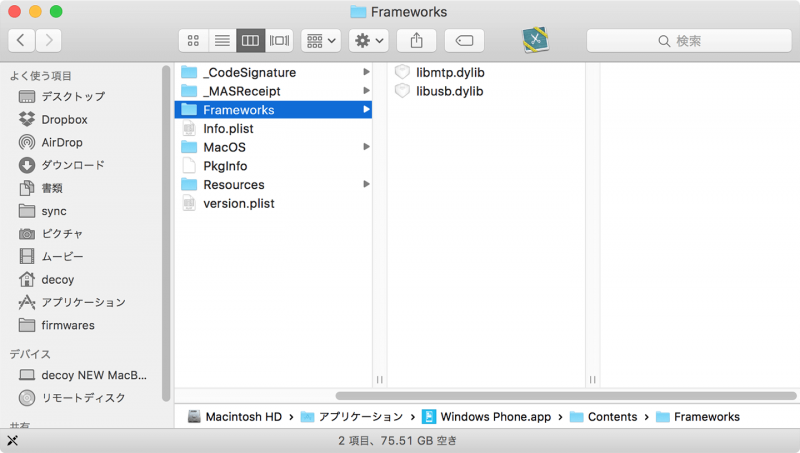Image resolution: width=800 pixels, height=453 pixels.
Task: Launch the scissors app in toolbar
Action: 535,40
